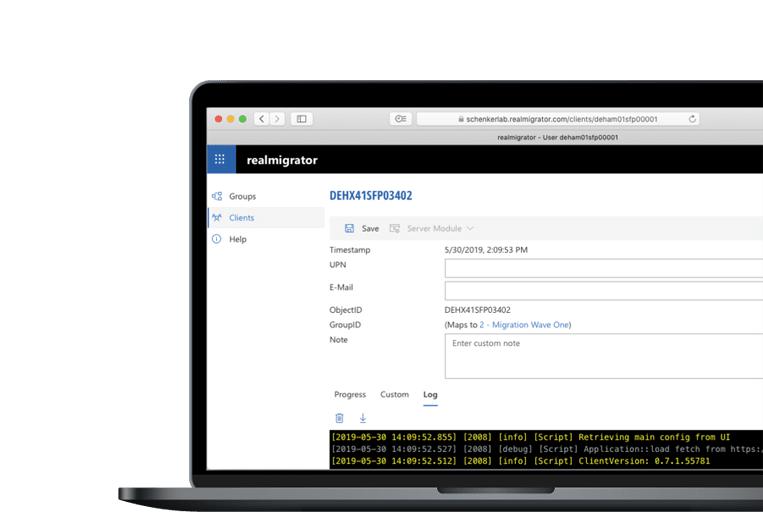Viewport: 763px width, 512px height.
Task: Click the Save floppy disk icon
Action: pyautogui.click(x=349, y=228)
